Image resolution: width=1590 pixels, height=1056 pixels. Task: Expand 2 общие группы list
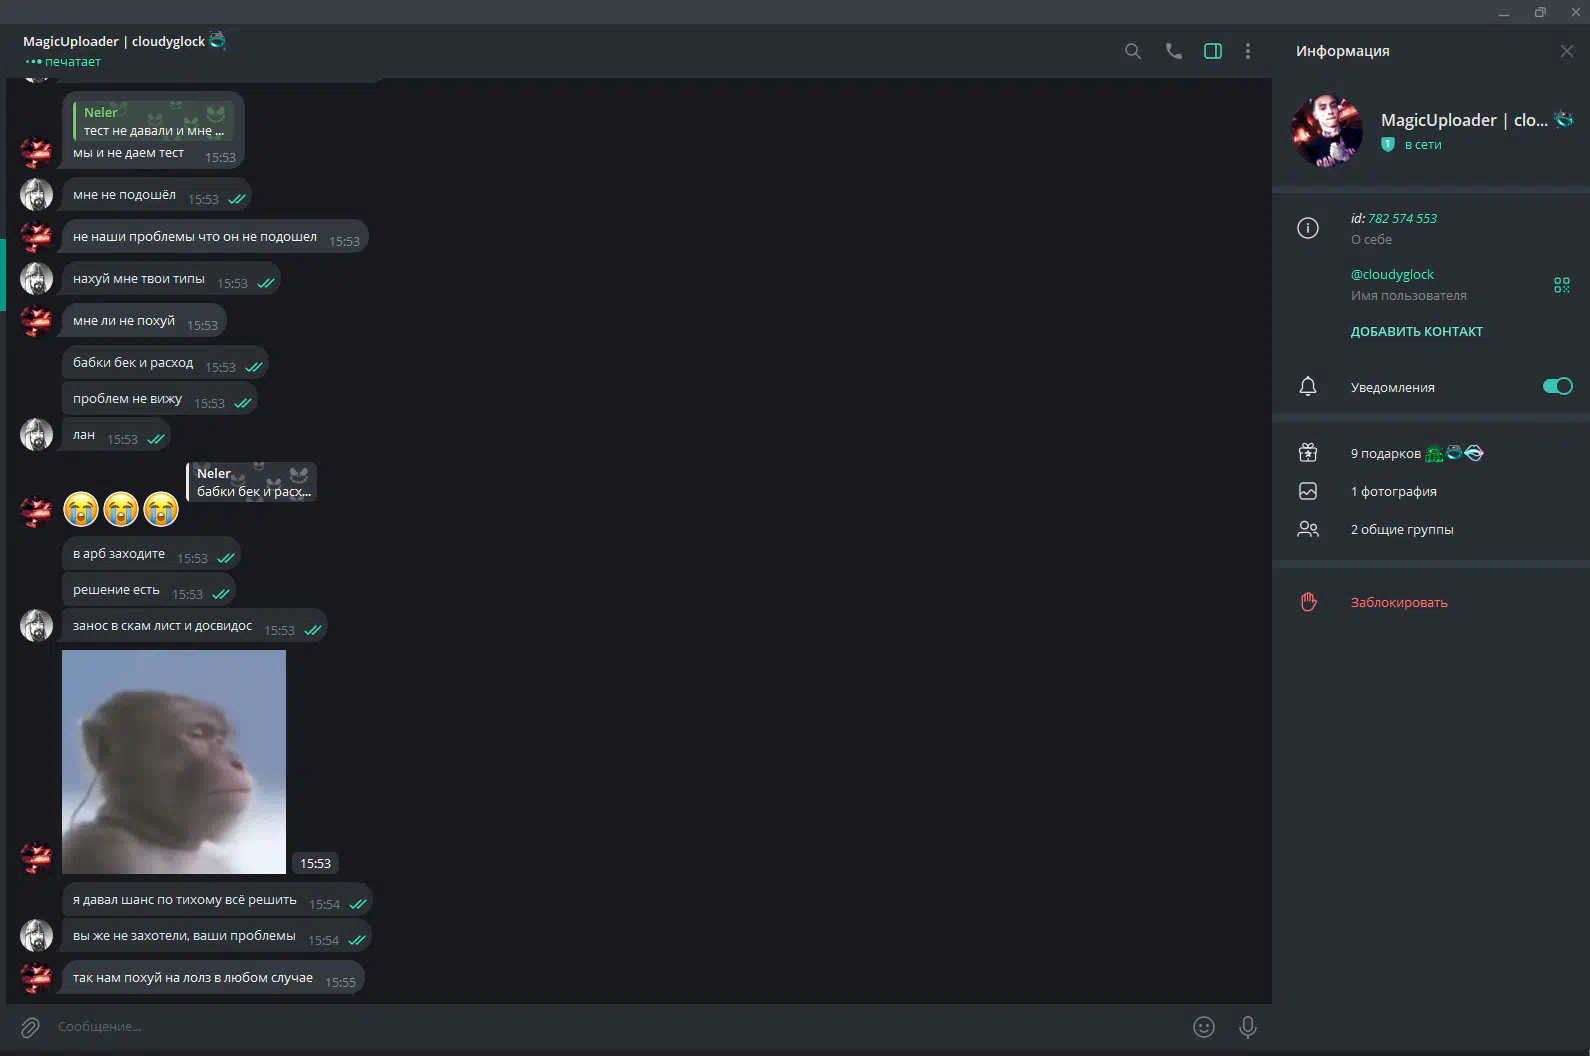(1401, 529)
